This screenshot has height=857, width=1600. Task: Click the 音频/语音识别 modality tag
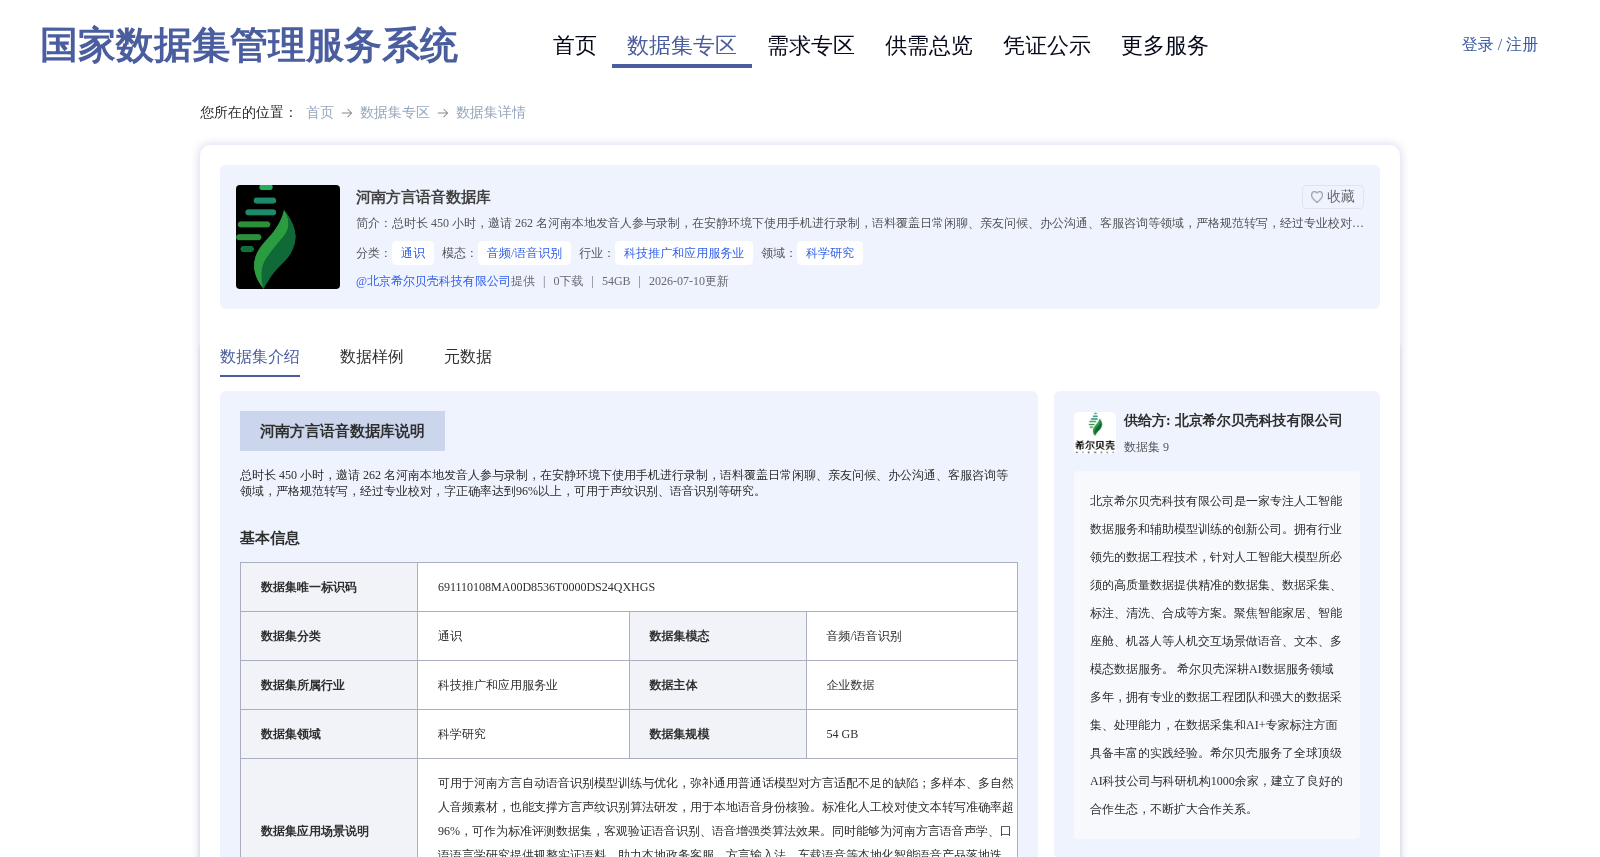[x=524, y=253]
